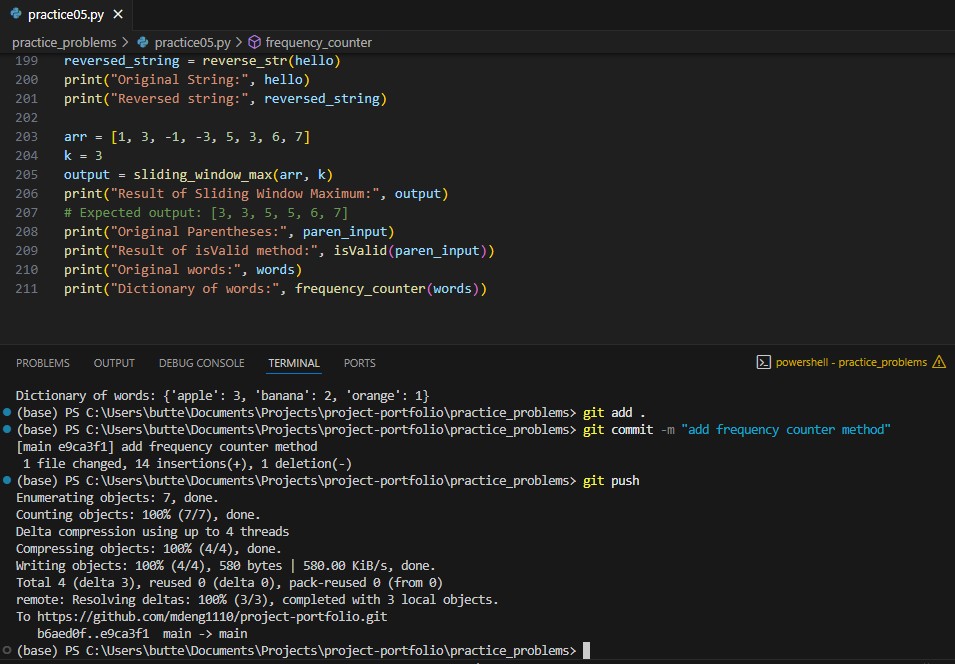Click the PowerShell icon in the terminal panel
Image resolution: width=955 pixels, height=664 pixels.
[765, 362]
